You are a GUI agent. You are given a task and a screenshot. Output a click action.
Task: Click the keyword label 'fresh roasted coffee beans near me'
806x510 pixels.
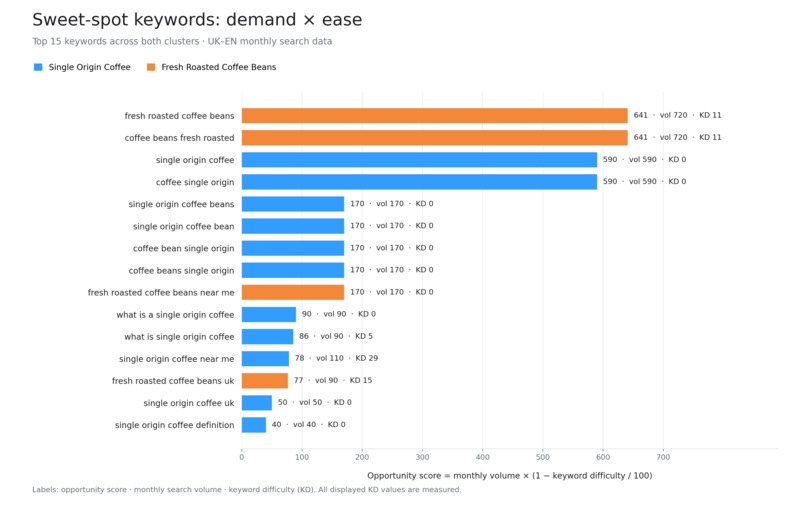click(161, 293)
